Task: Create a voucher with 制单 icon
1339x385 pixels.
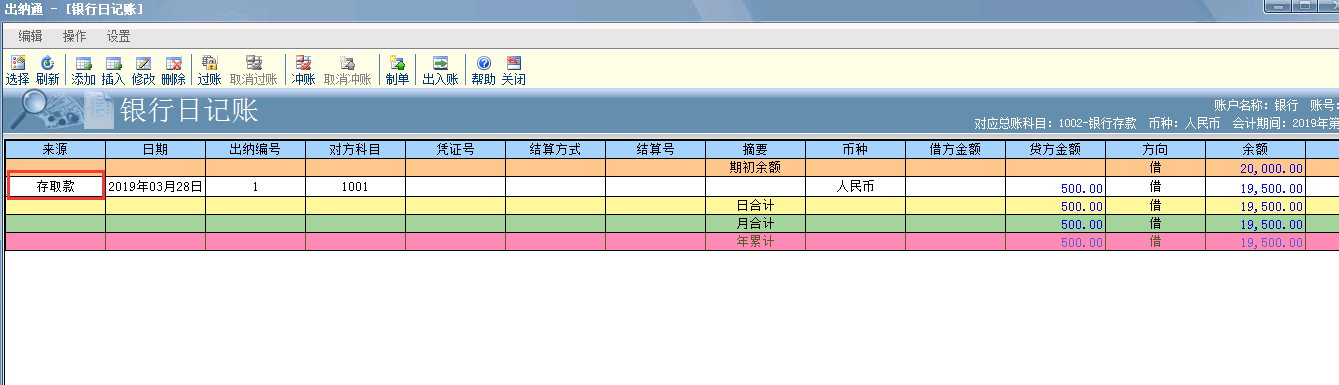Action: tap(397, 70)
